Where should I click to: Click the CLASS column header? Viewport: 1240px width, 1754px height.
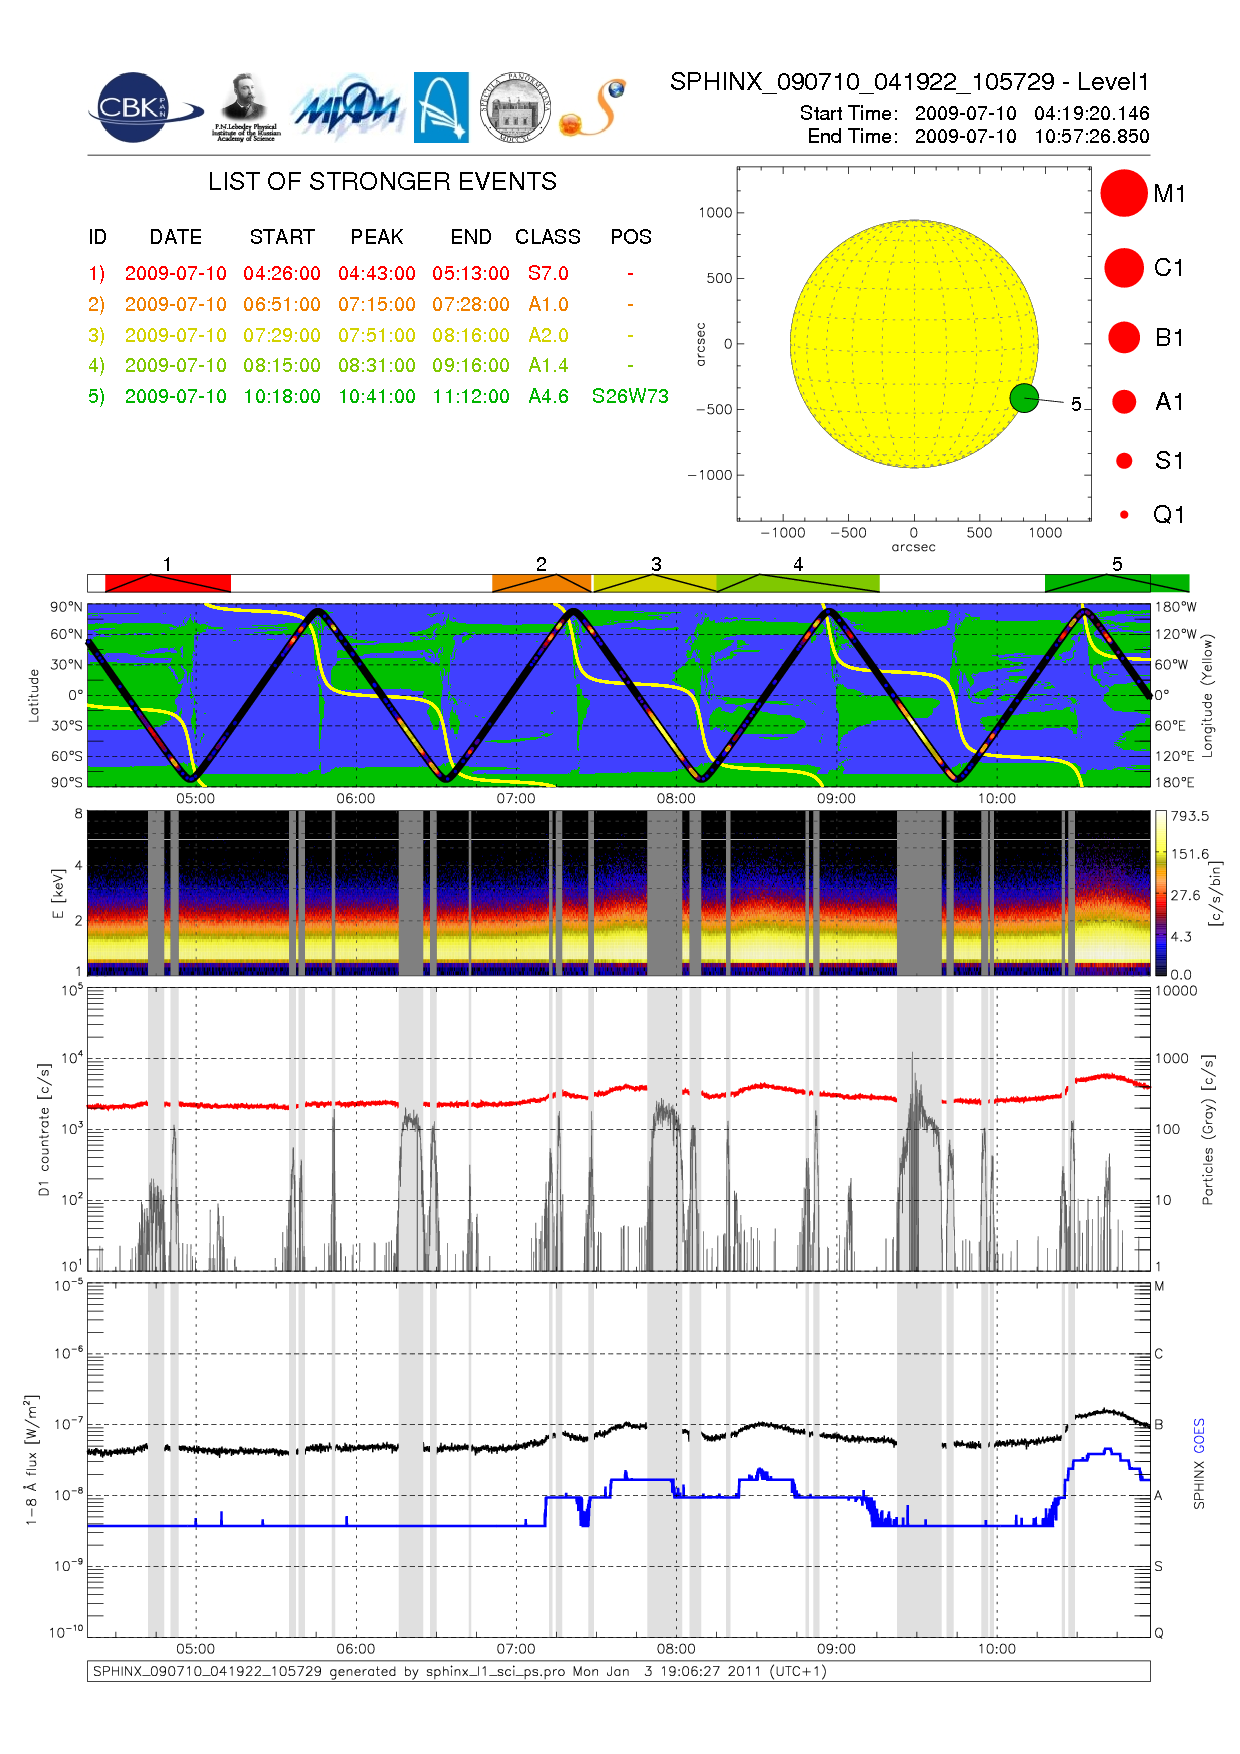point(548,237)
